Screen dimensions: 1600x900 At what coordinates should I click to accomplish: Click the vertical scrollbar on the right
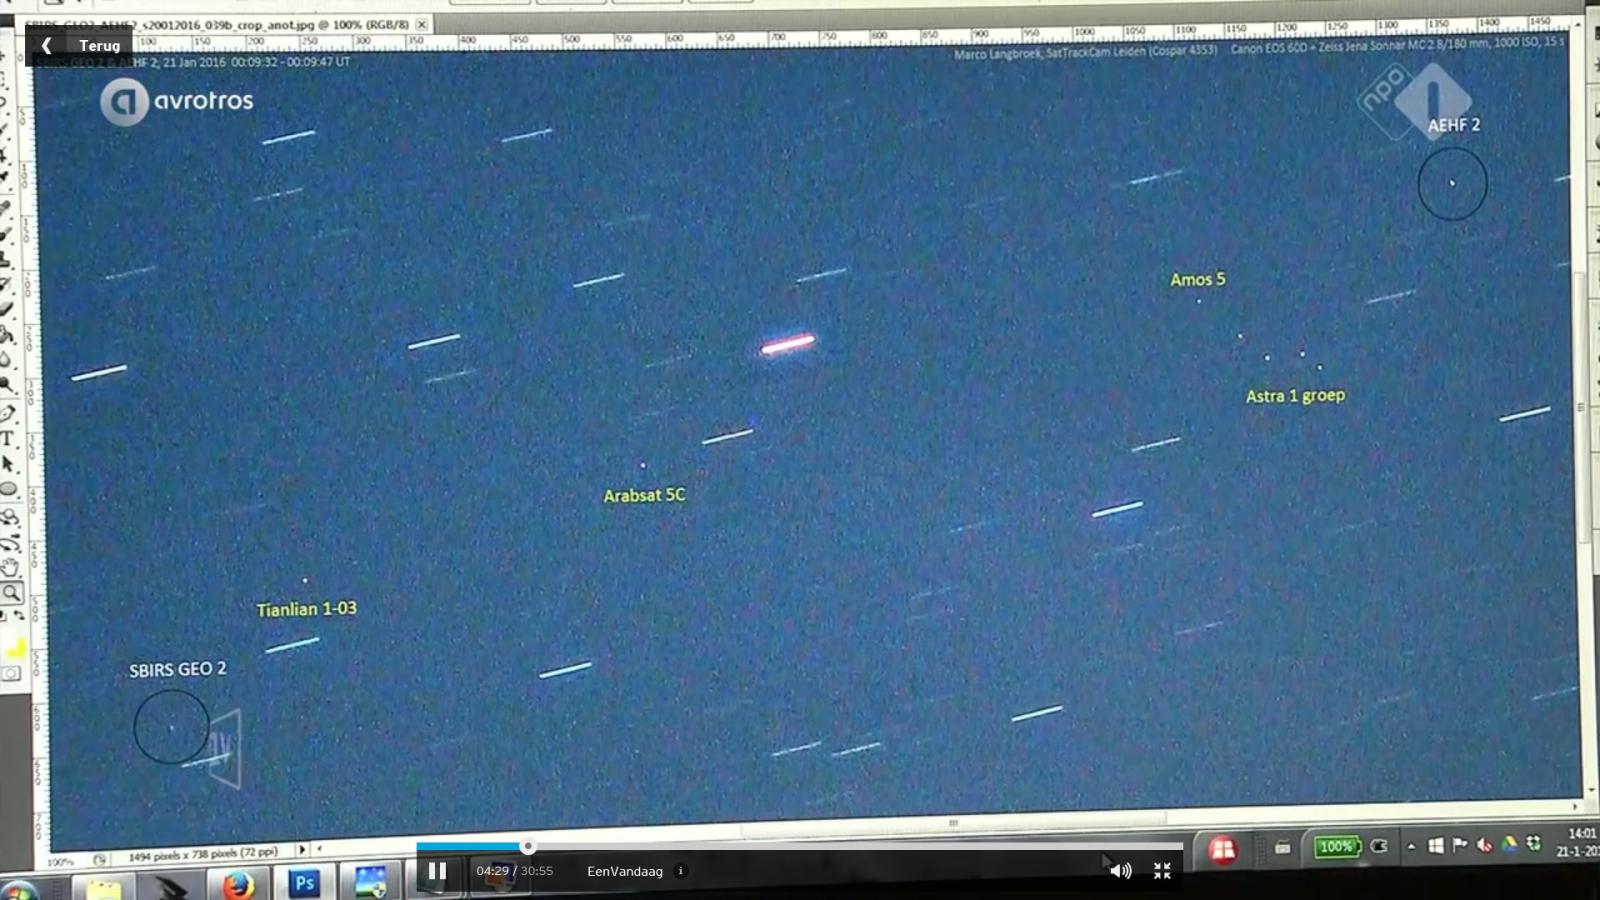(x=1581, y=407)
